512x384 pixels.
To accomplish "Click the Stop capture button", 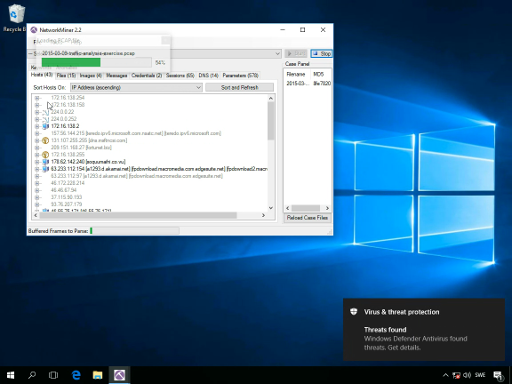I will pyautogui.click(x=322, y=54).
